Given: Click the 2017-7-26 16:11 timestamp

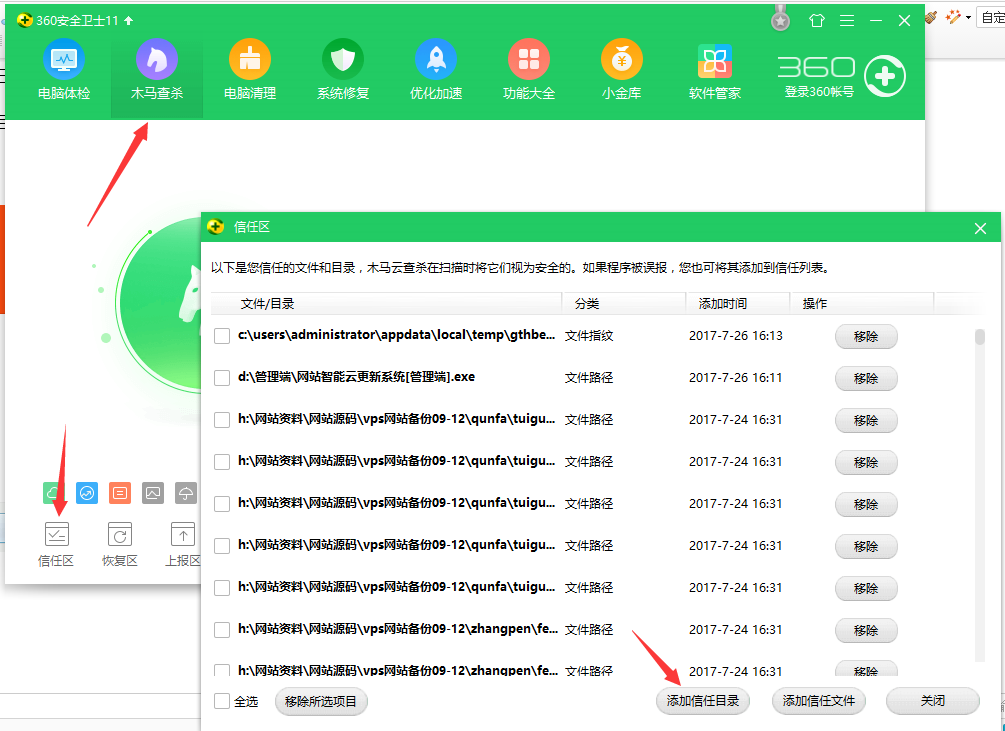Looking at the screenshot, I should pos(736,377).
